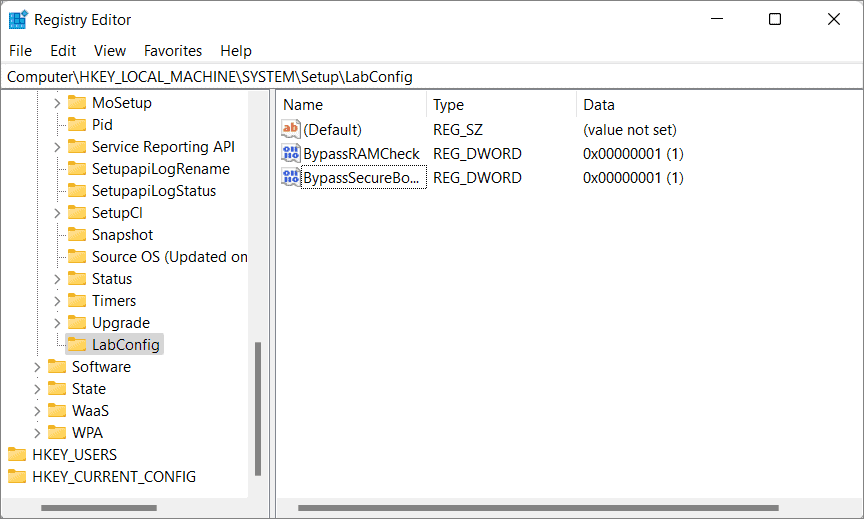Open the Help menu

click(236, 51)
